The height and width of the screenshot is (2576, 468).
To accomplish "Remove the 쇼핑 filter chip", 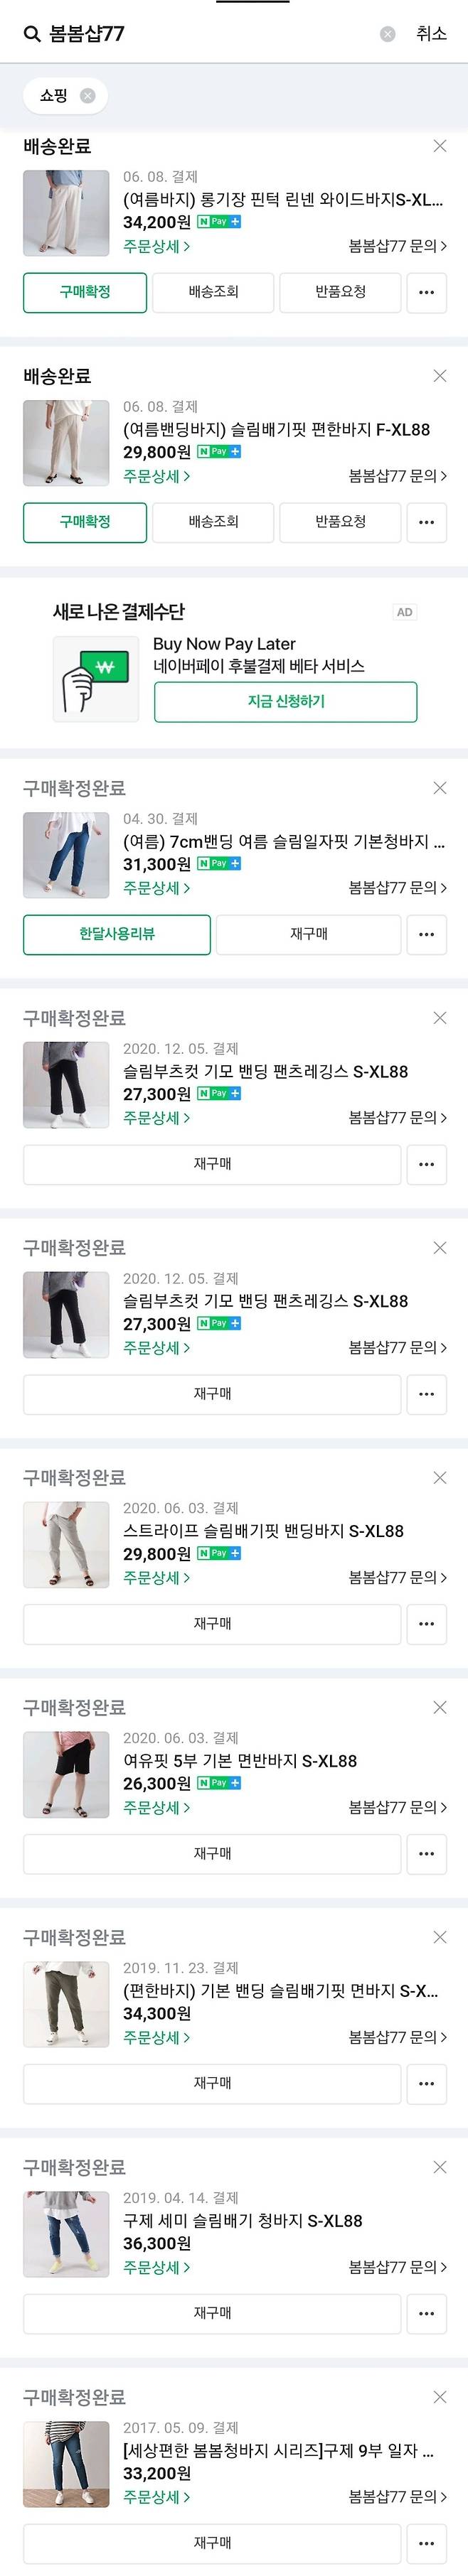I will coord(88,96).
